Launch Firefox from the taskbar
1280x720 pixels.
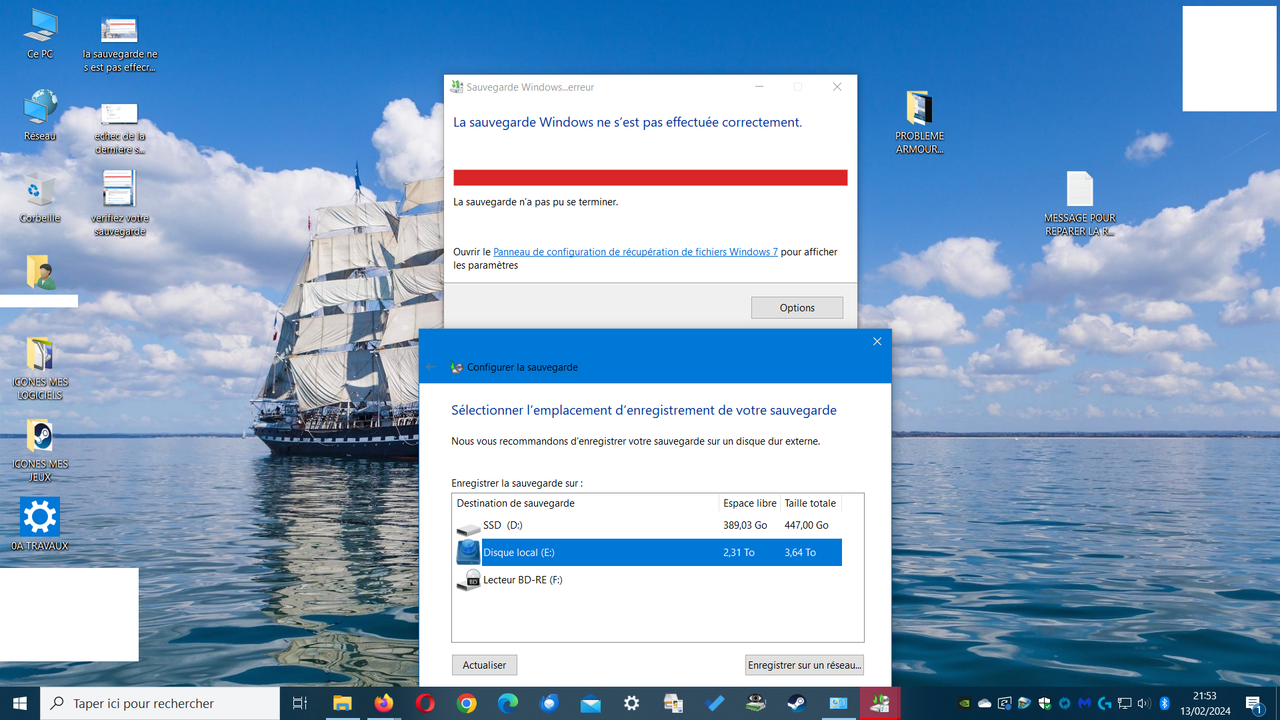[383, 704]
